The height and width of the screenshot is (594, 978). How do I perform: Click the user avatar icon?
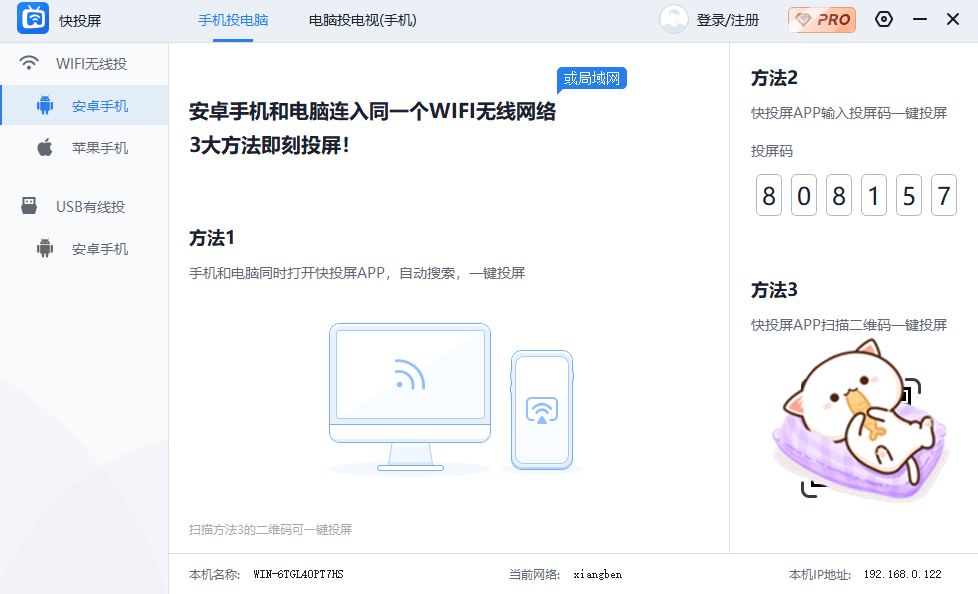tap(673, 18)
